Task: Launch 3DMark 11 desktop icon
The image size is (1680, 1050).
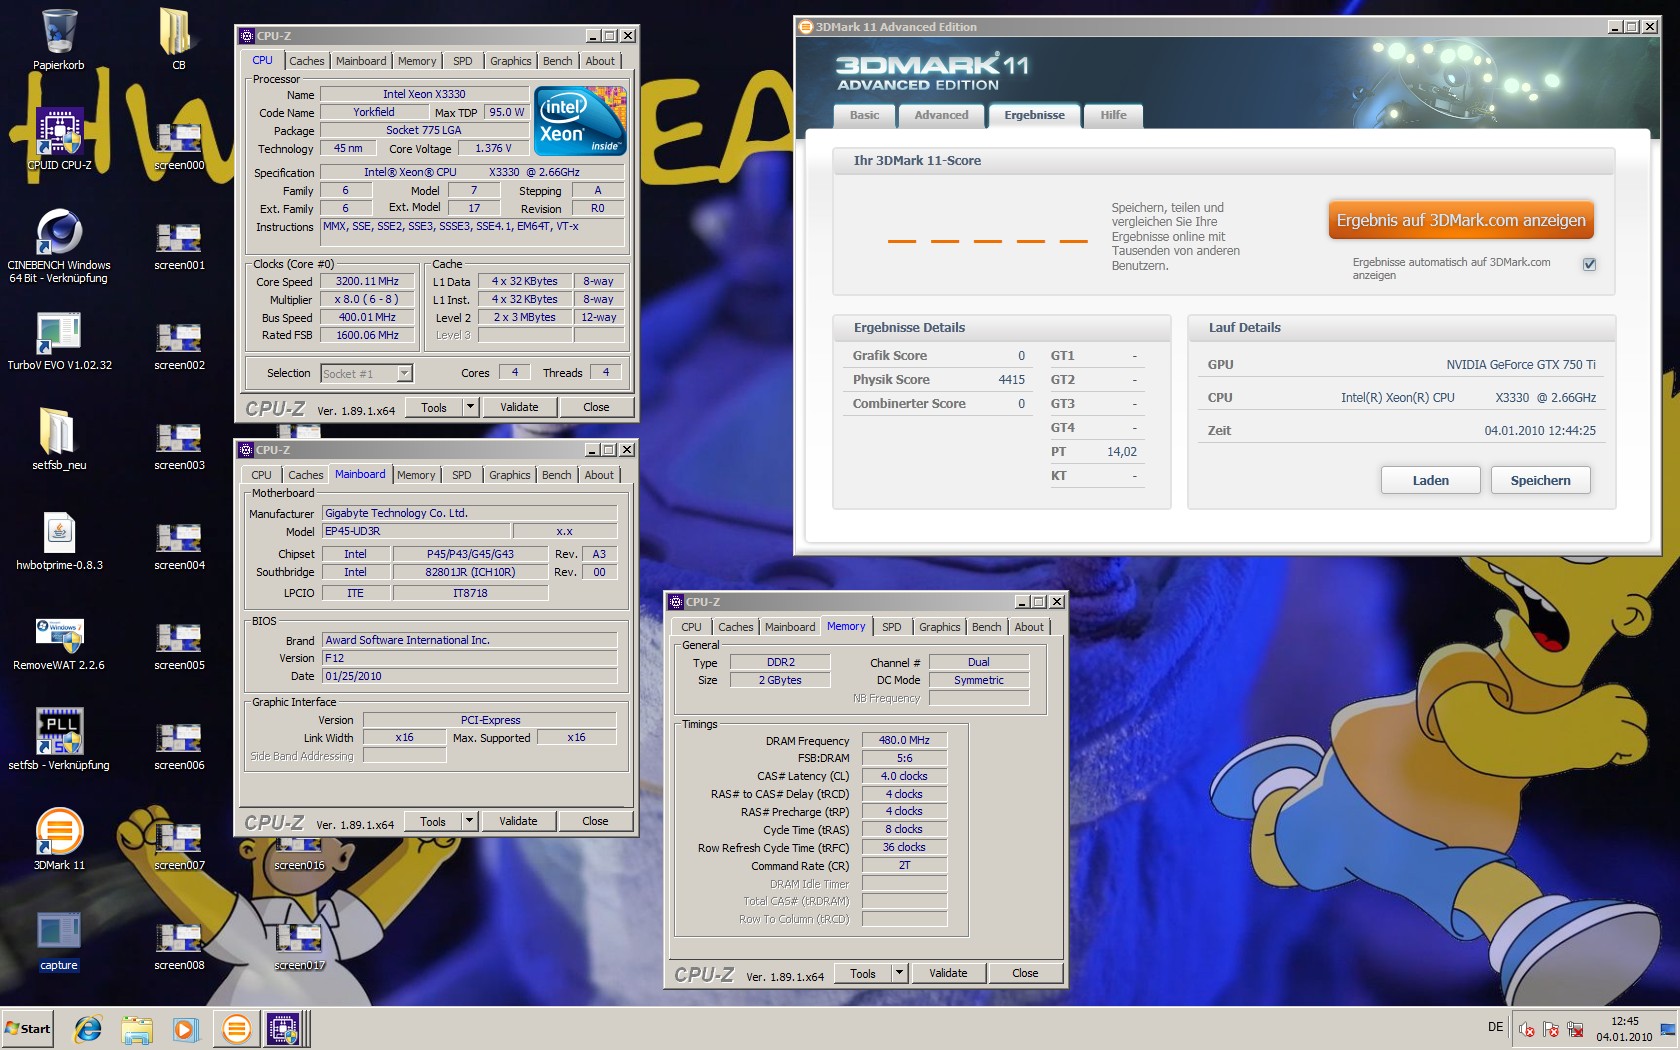Action: (x=59, y=840)
